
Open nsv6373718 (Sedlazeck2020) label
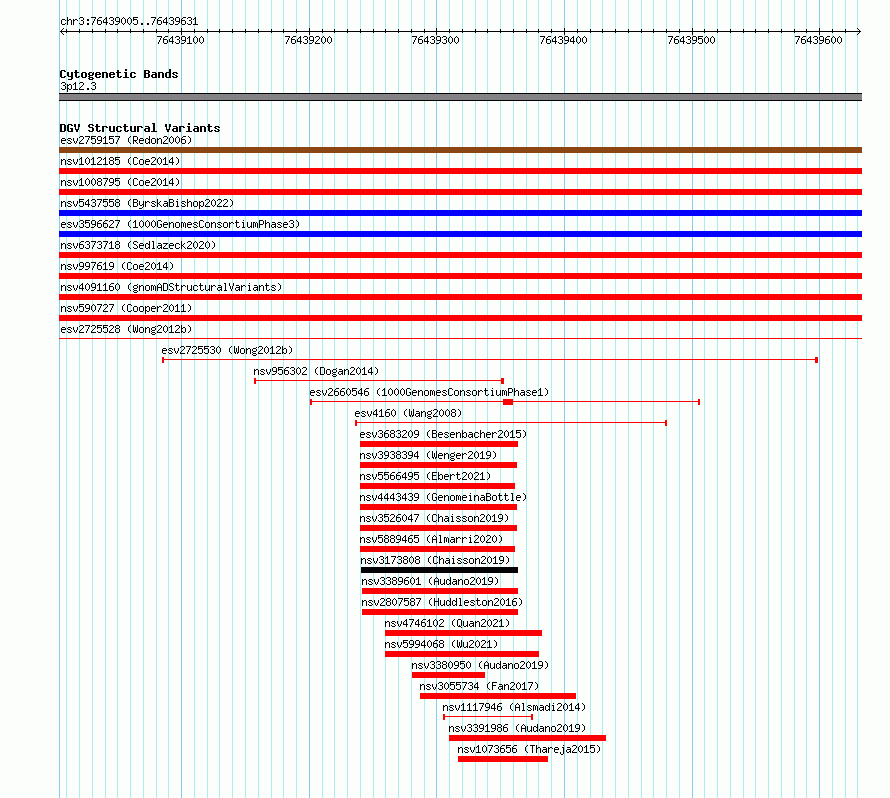pos(138,245)
